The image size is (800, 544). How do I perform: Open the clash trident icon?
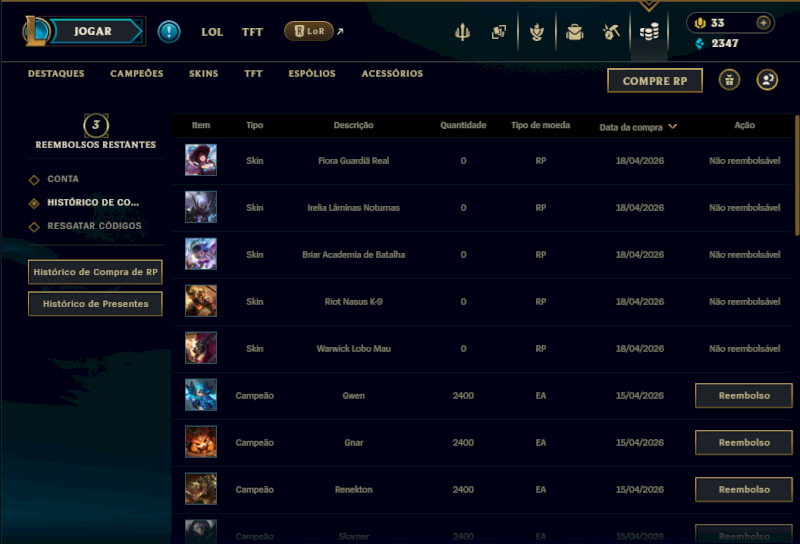462,32
